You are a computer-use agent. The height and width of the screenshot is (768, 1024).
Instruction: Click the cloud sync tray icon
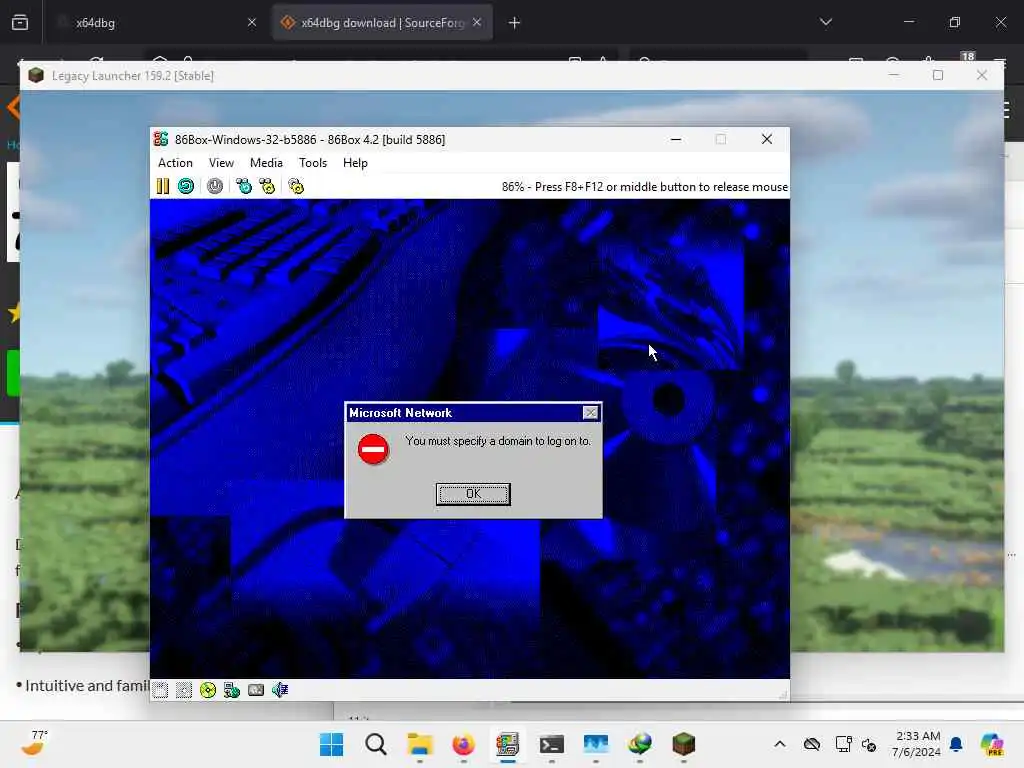812,744
